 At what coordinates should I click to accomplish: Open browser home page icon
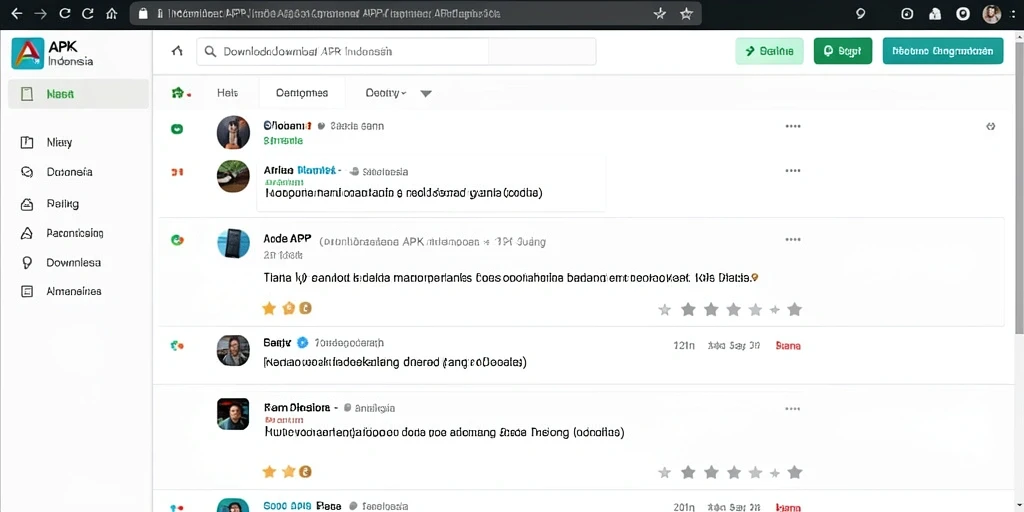pyautogui.click(x=112, y=13)
